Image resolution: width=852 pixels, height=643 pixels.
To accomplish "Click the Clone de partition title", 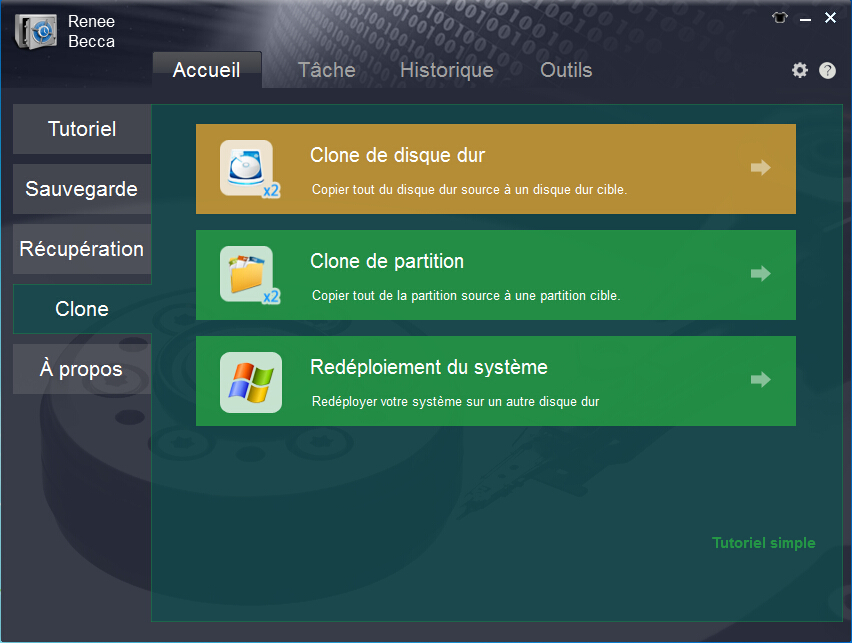I will point(387,261).
